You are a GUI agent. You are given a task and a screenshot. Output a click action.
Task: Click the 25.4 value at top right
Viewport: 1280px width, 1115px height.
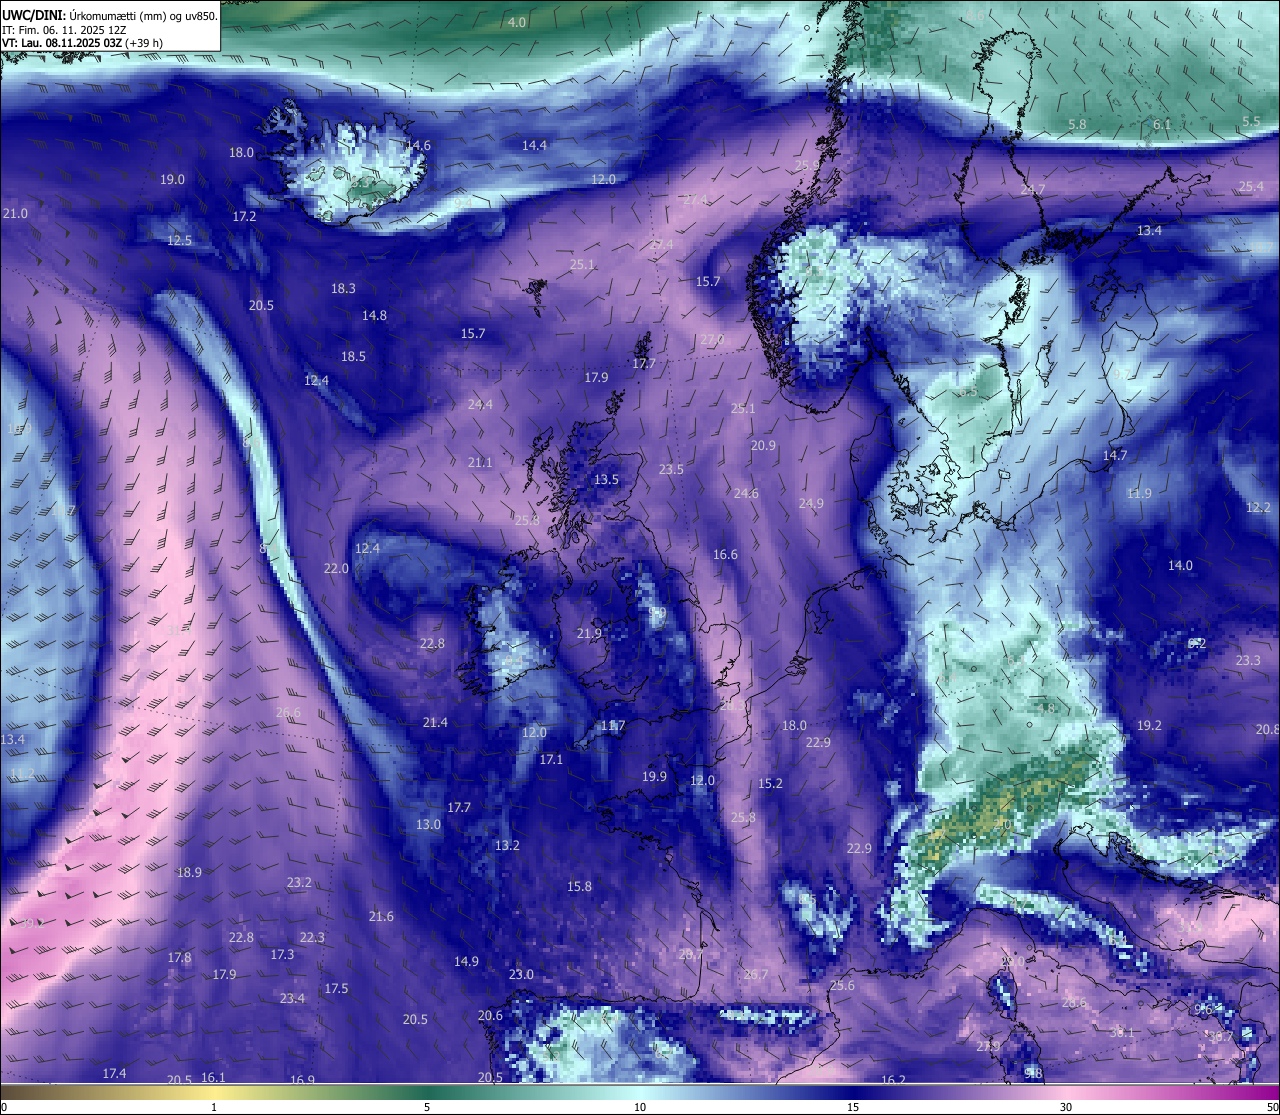(1251, 186)
